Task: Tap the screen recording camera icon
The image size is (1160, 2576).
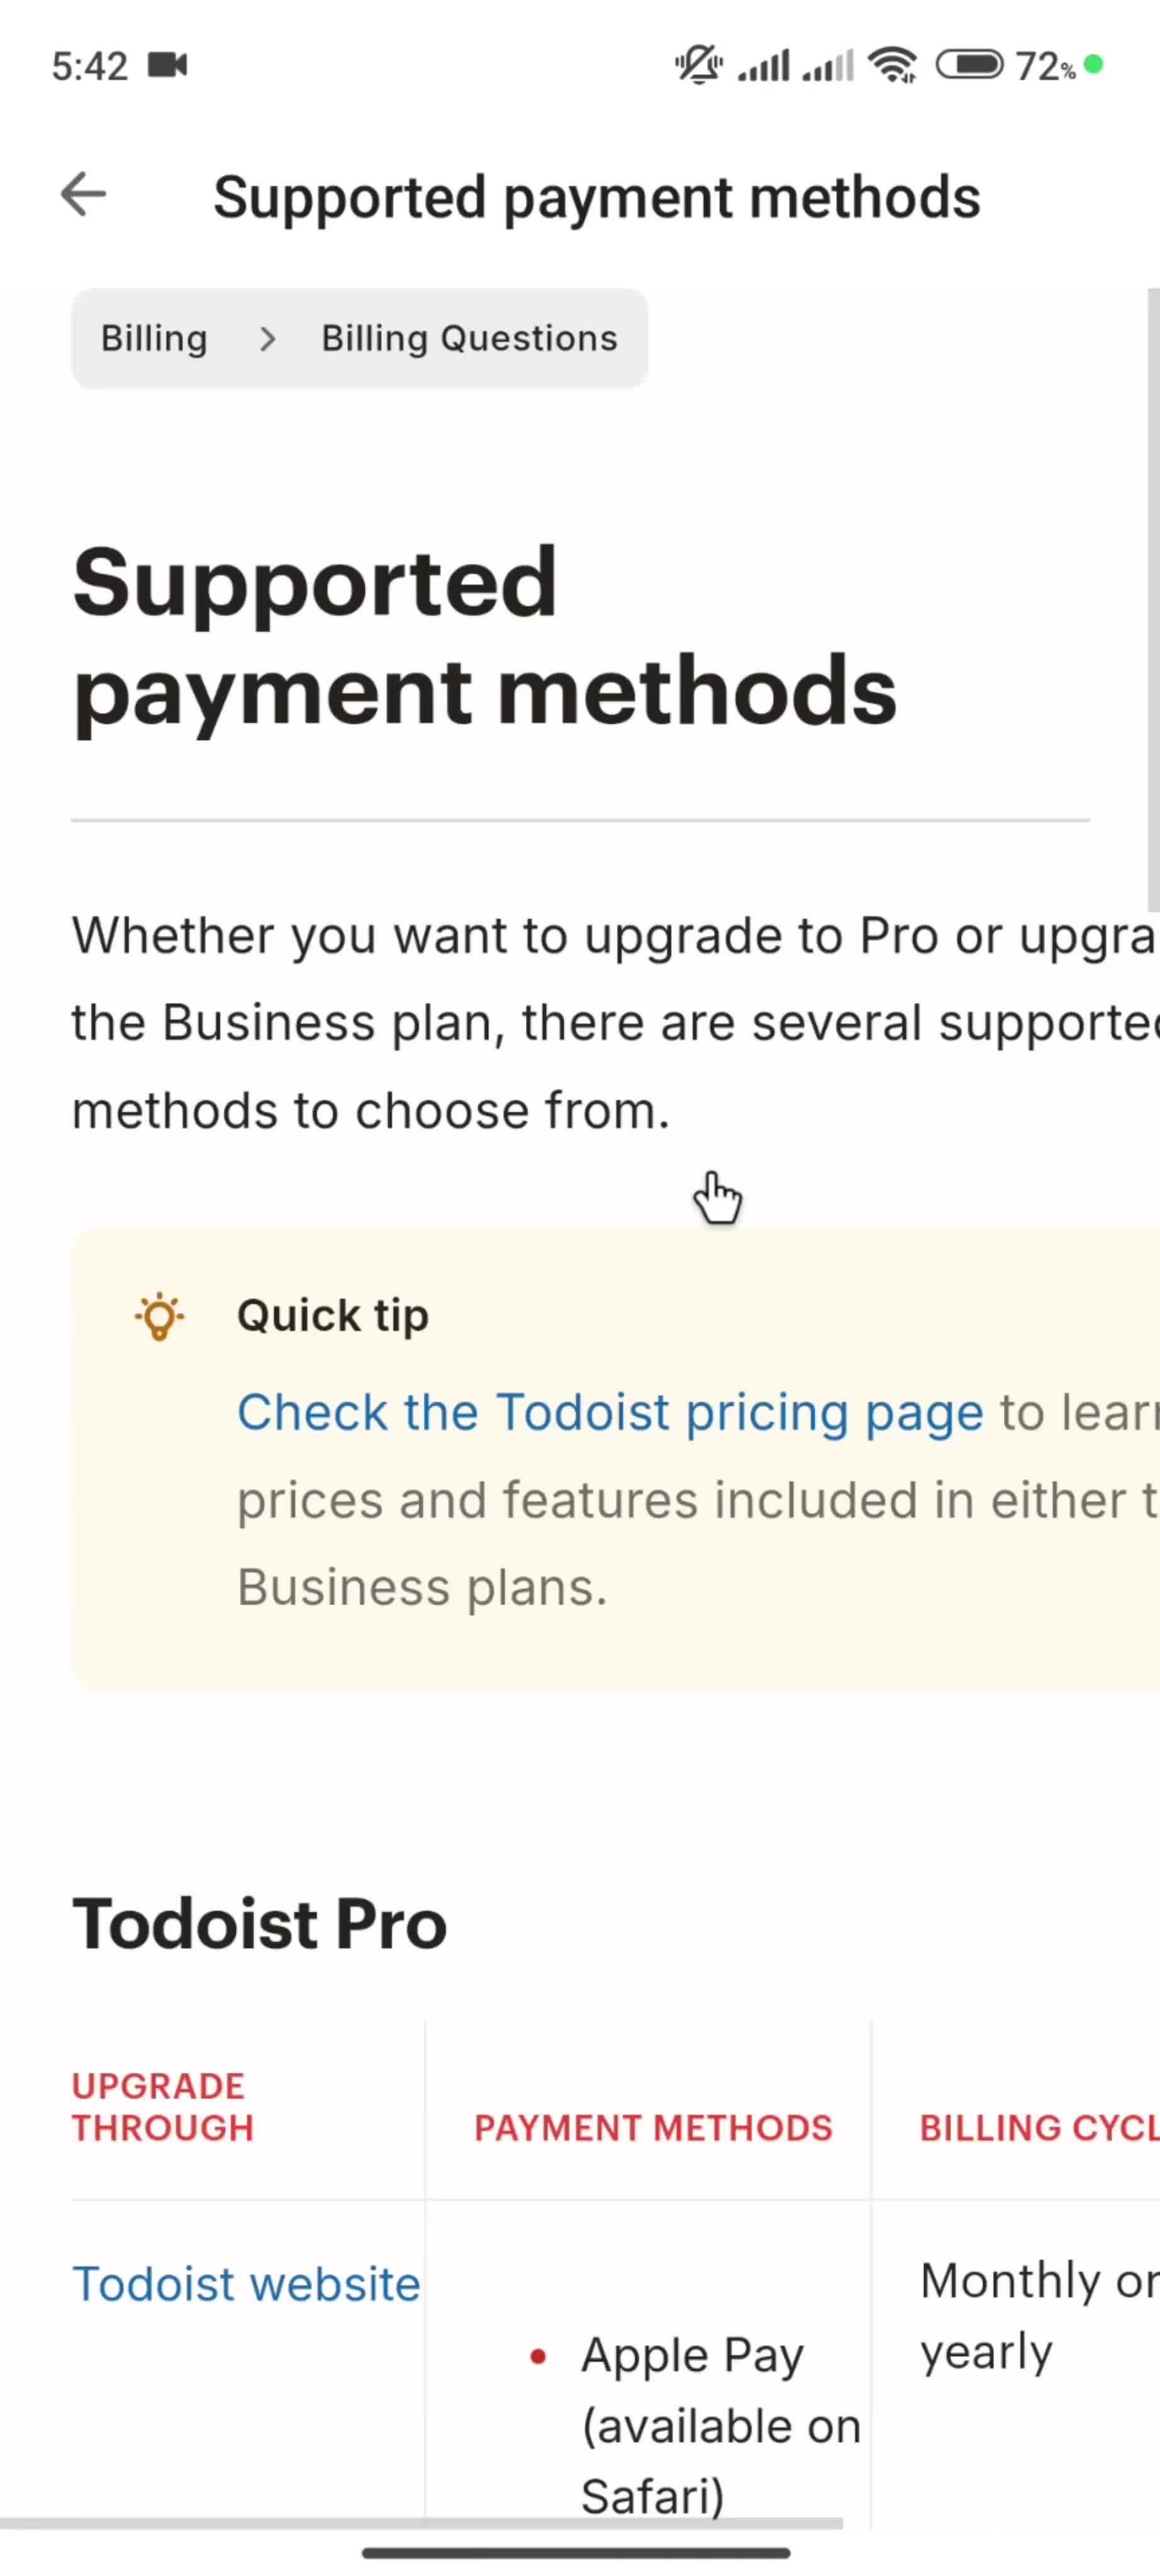Action: point(167,65)
